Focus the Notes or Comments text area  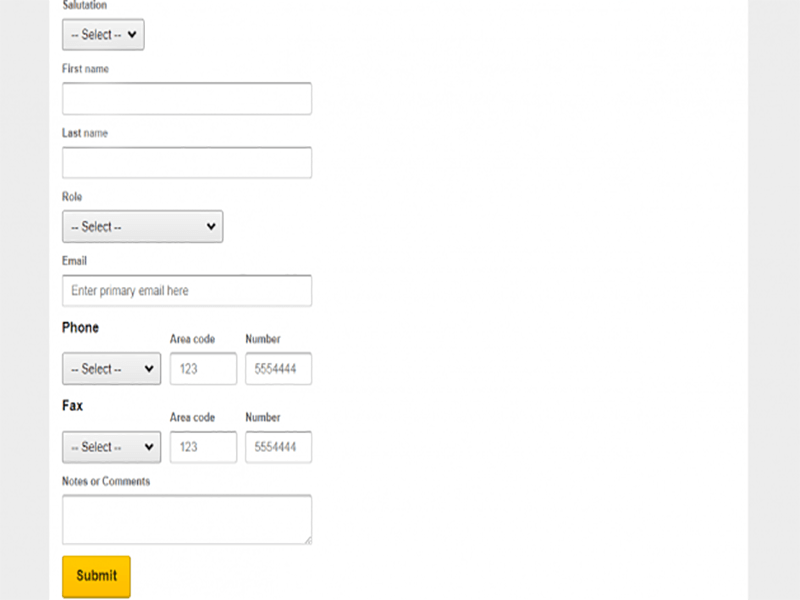point(186,519)
